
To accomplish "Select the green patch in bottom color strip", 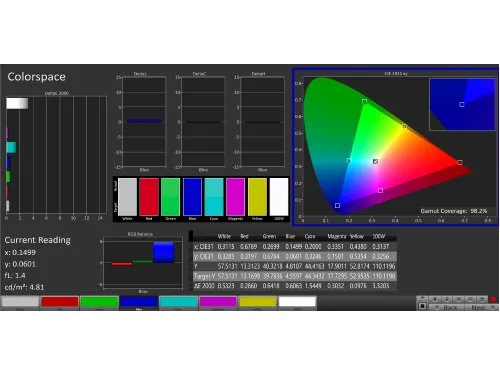I will [99, 302].
